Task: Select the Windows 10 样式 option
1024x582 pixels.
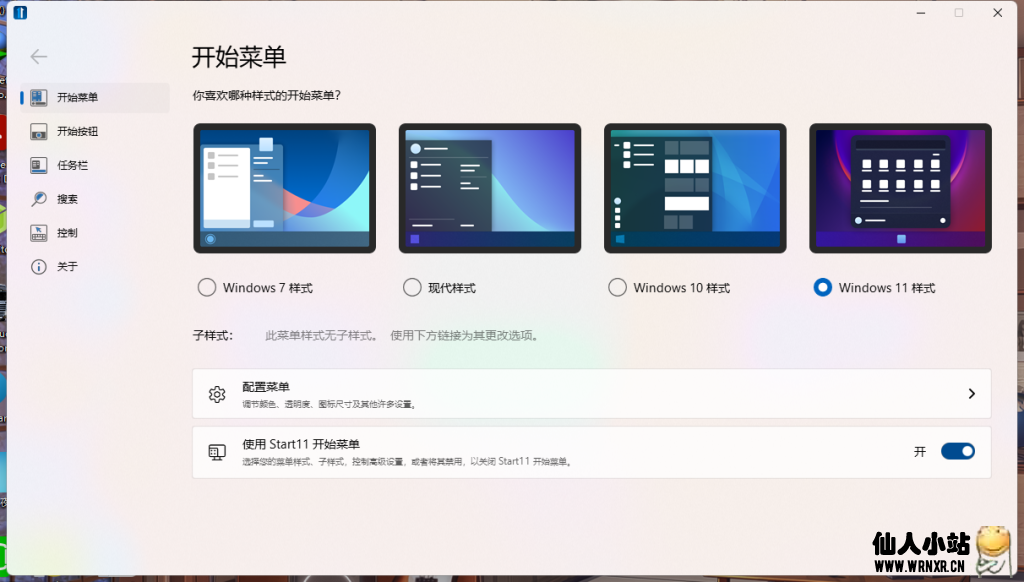Action: coord(617,287)
